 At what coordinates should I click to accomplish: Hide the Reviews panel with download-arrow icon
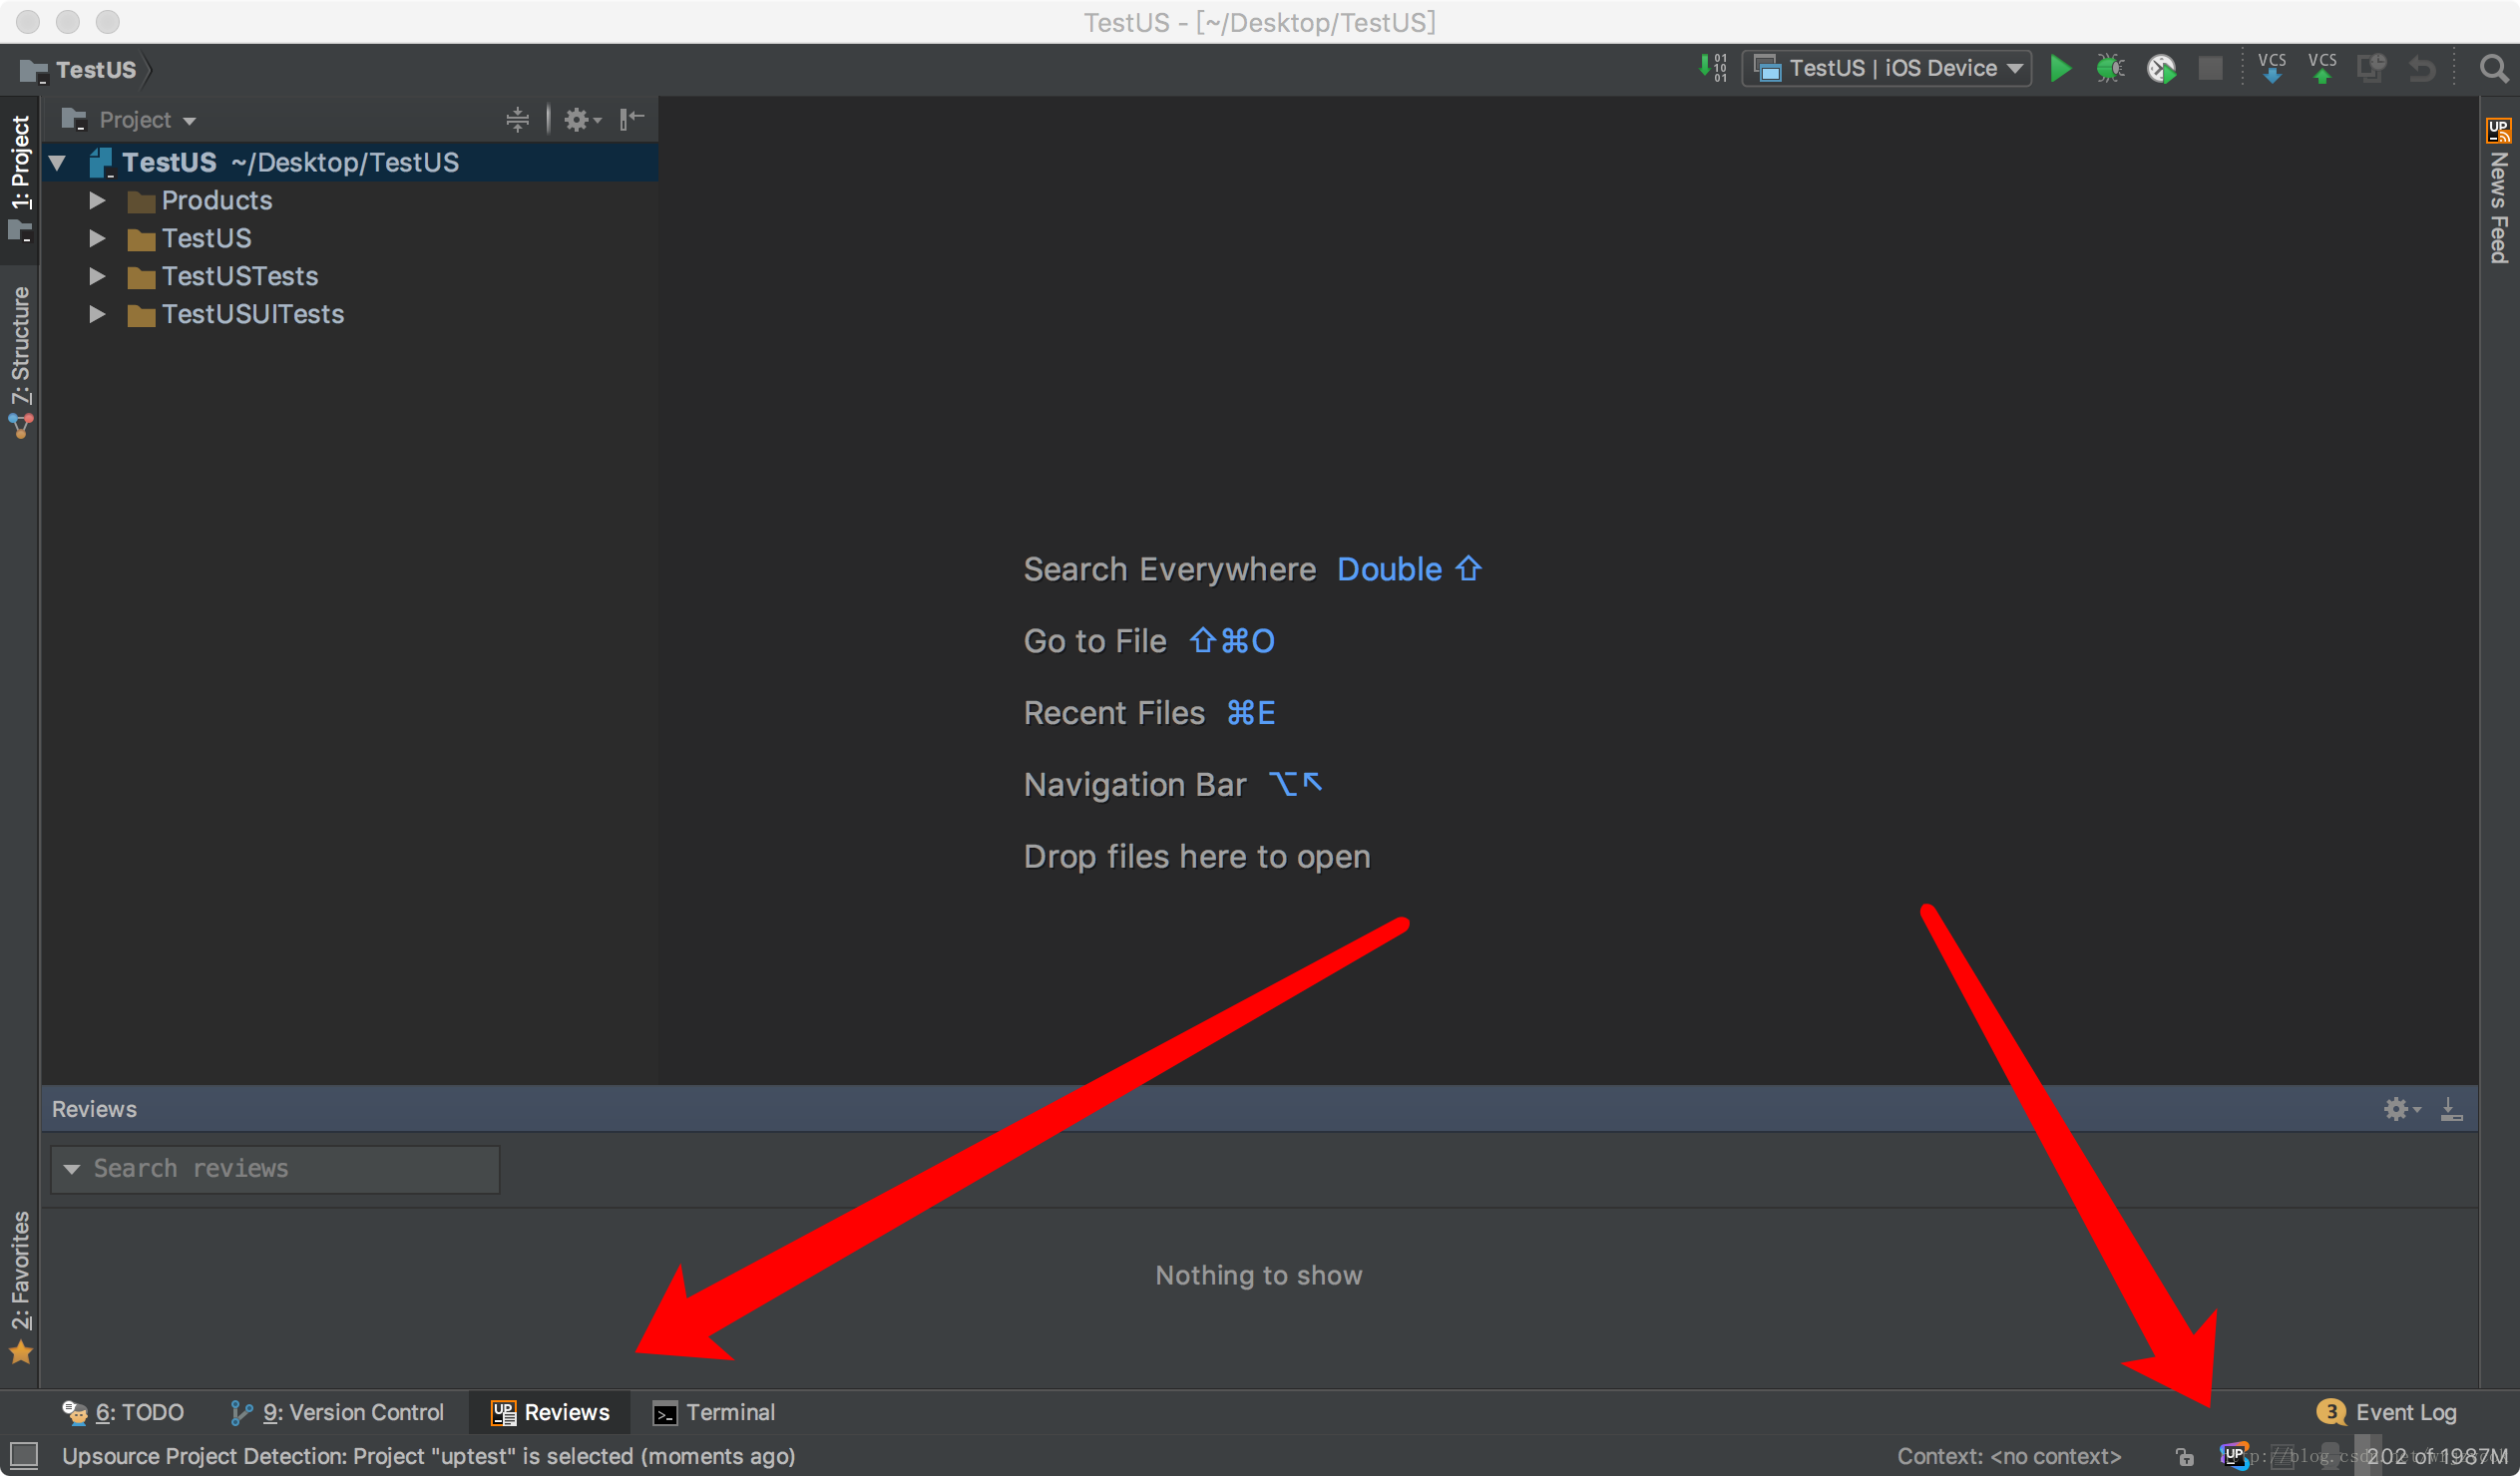[x=2451, y=1109]
